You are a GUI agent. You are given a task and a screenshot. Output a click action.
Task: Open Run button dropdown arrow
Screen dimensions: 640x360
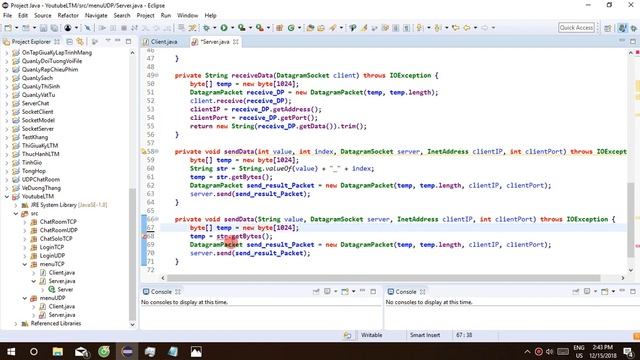pos(232,28)
